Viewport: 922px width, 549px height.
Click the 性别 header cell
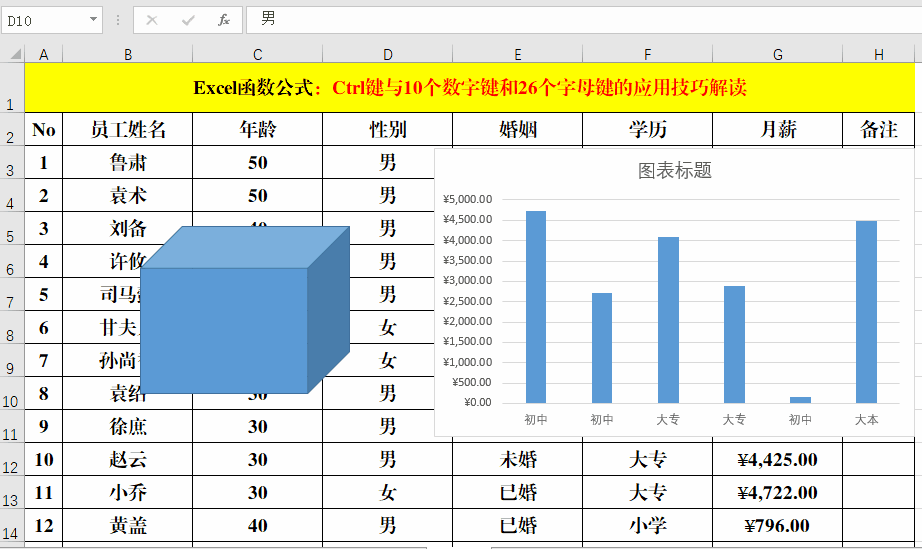click(387, 129)
